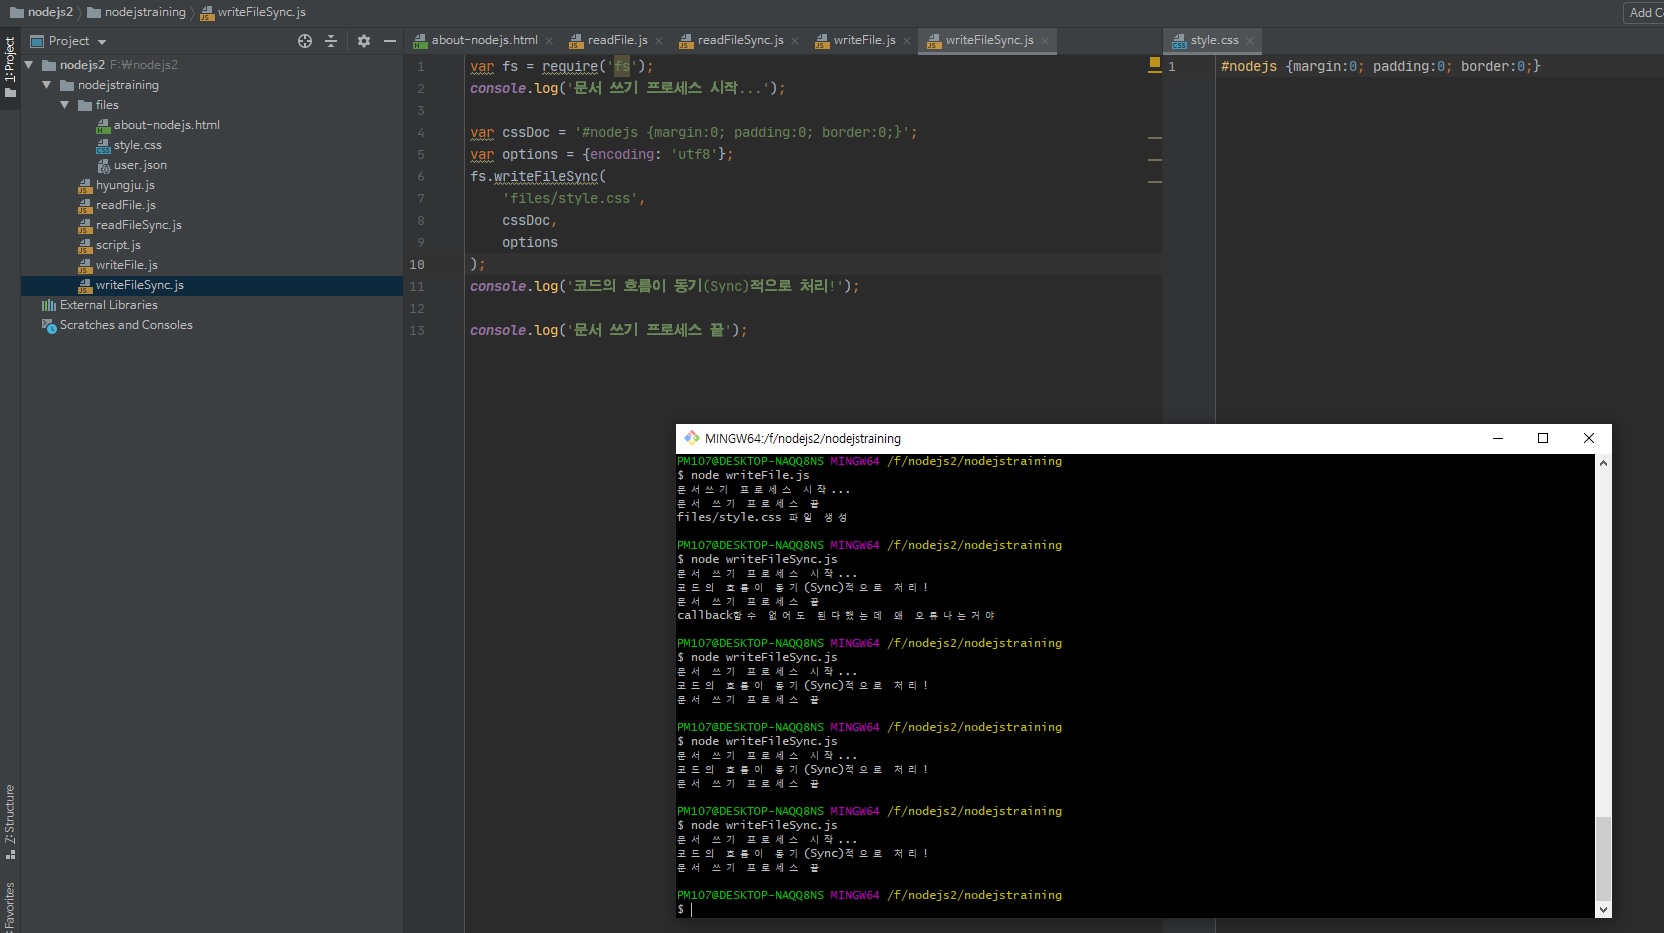Collapse the files folder in tree
This screenshot has height=933, width=1664.
pos(65,105)
